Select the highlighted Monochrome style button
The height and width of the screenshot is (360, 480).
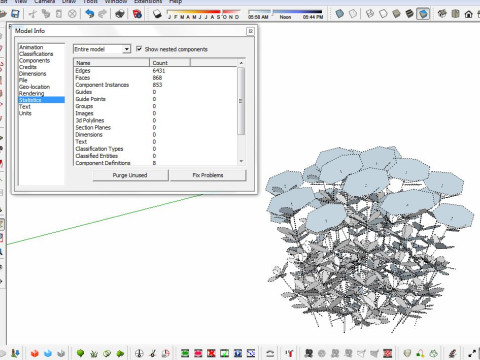point(423,14)
